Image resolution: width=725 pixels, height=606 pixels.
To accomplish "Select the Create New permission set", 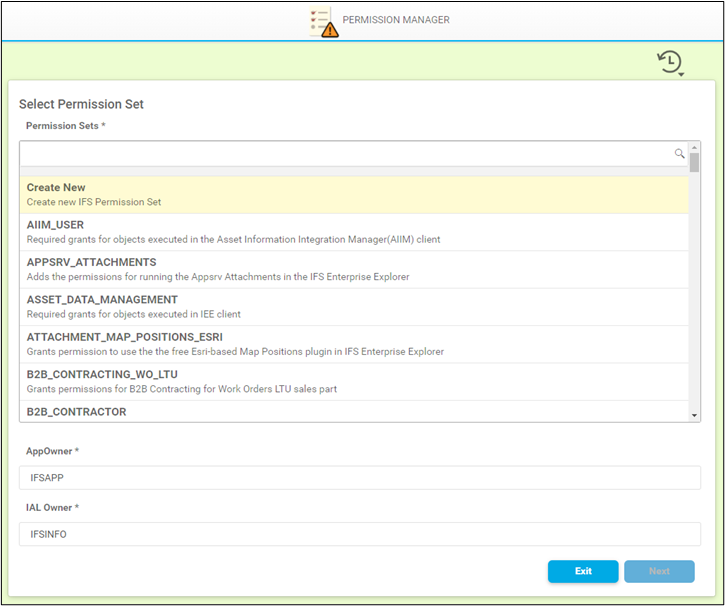I will [354, 195].
